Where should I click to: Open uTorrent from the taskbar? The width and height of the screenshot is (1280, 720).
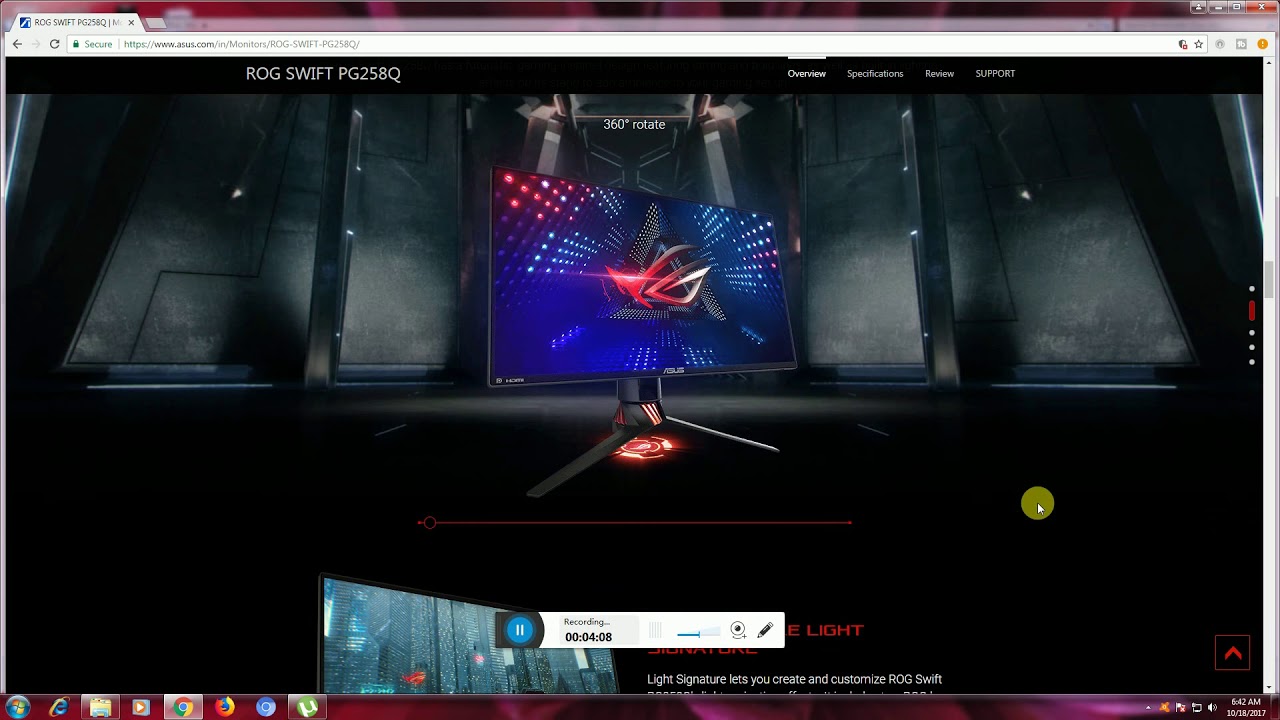tap(306, 707)
